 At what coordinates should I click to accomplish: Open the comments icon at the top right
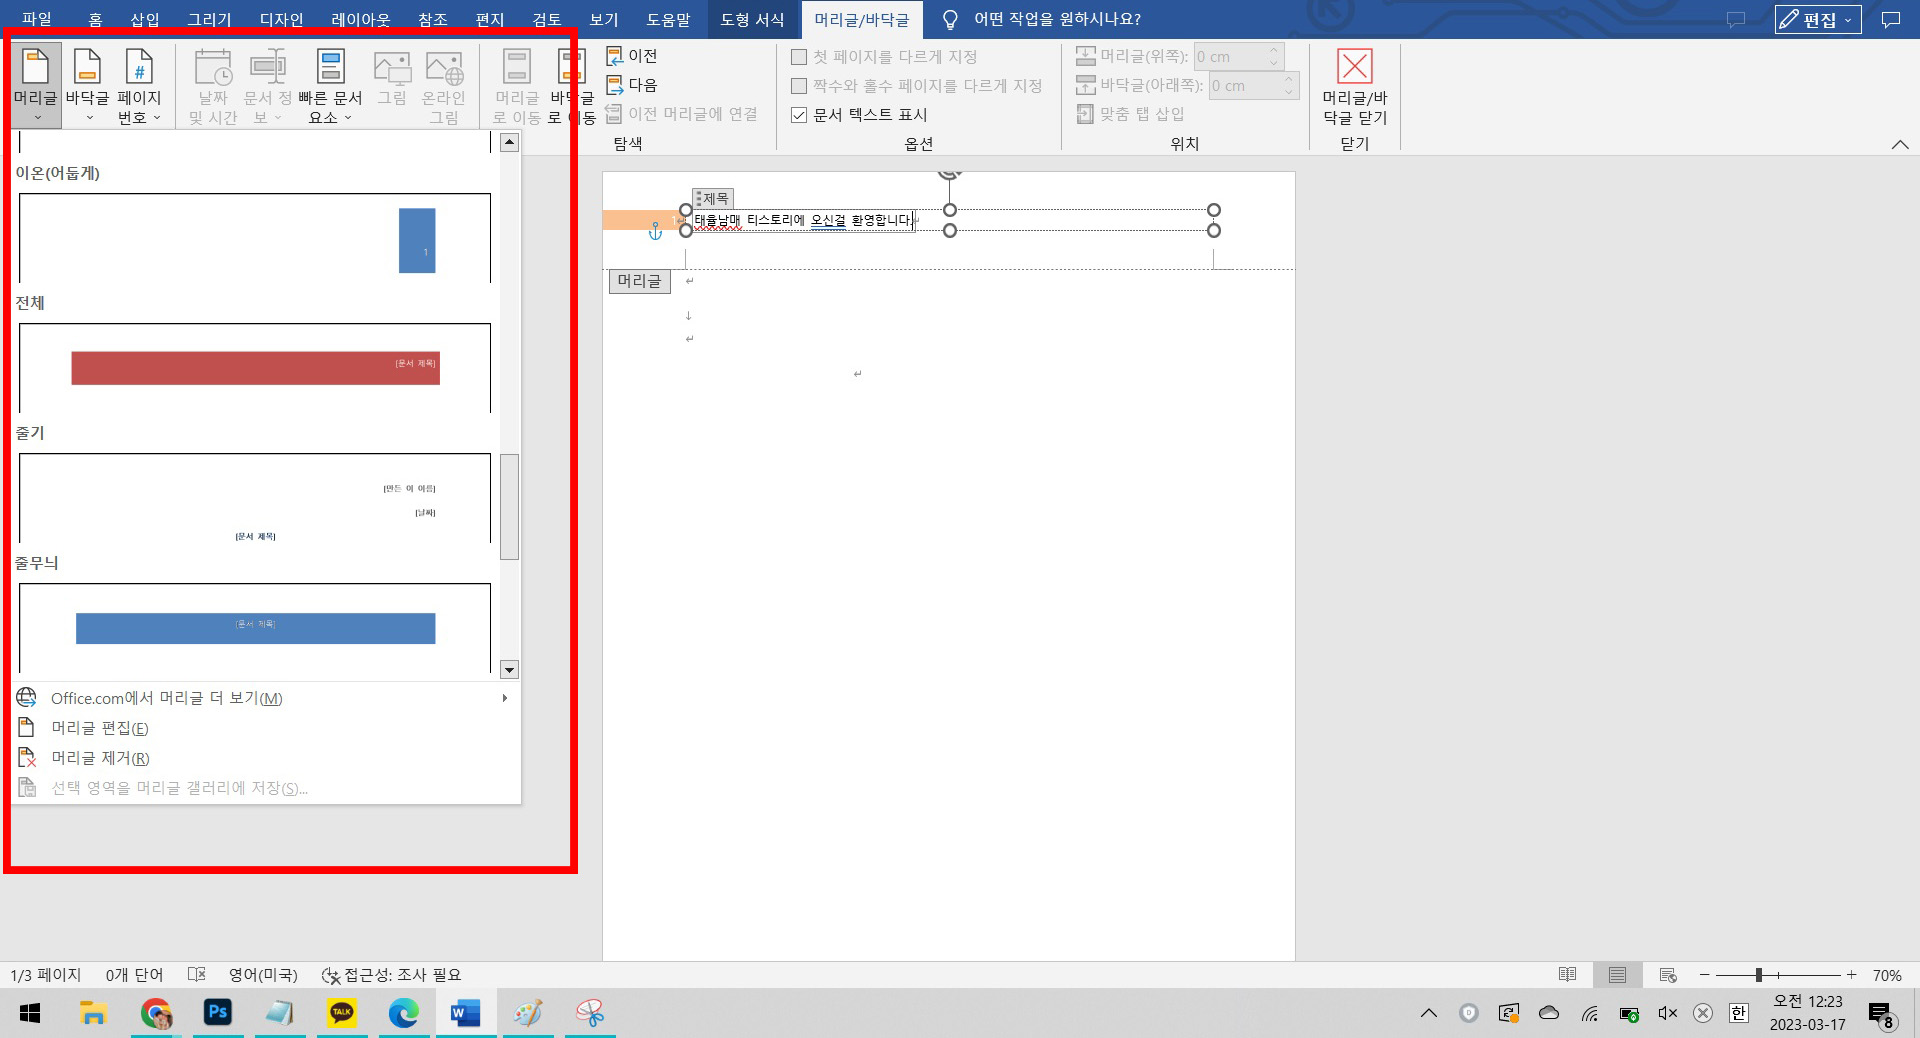point(1890,19)
